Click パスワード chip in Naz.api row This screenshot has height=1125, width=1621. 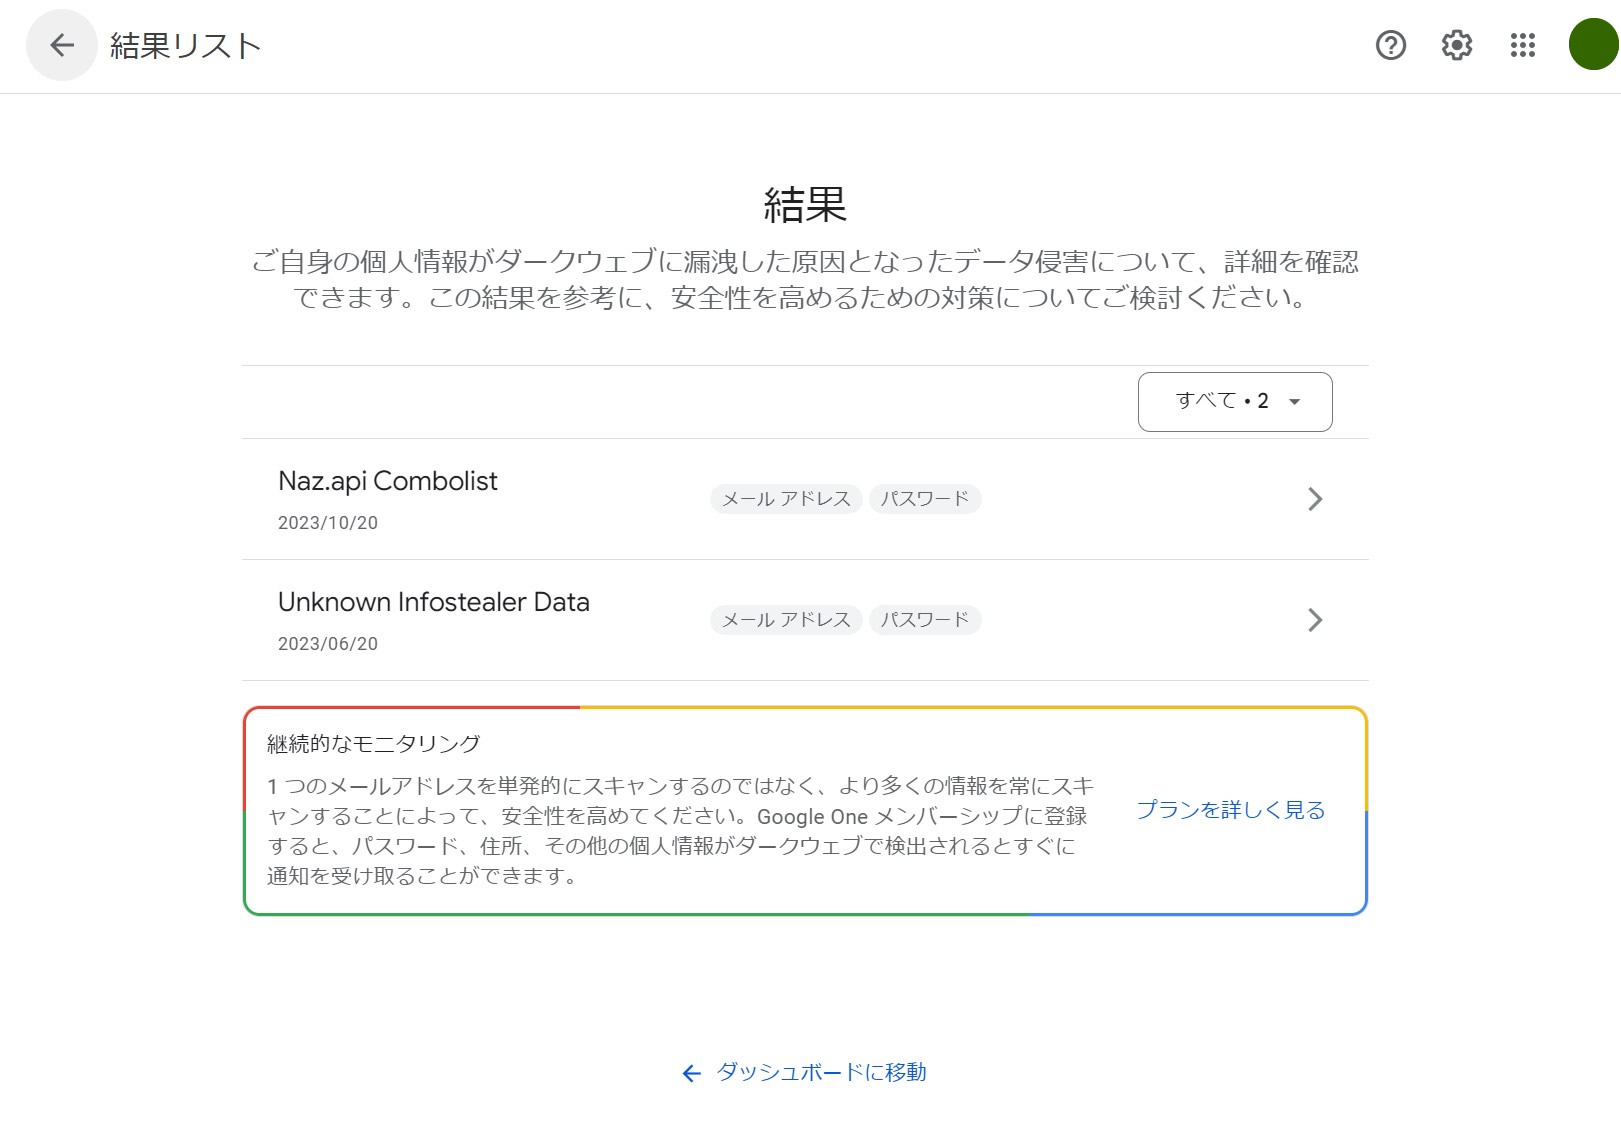pos(924,499)
